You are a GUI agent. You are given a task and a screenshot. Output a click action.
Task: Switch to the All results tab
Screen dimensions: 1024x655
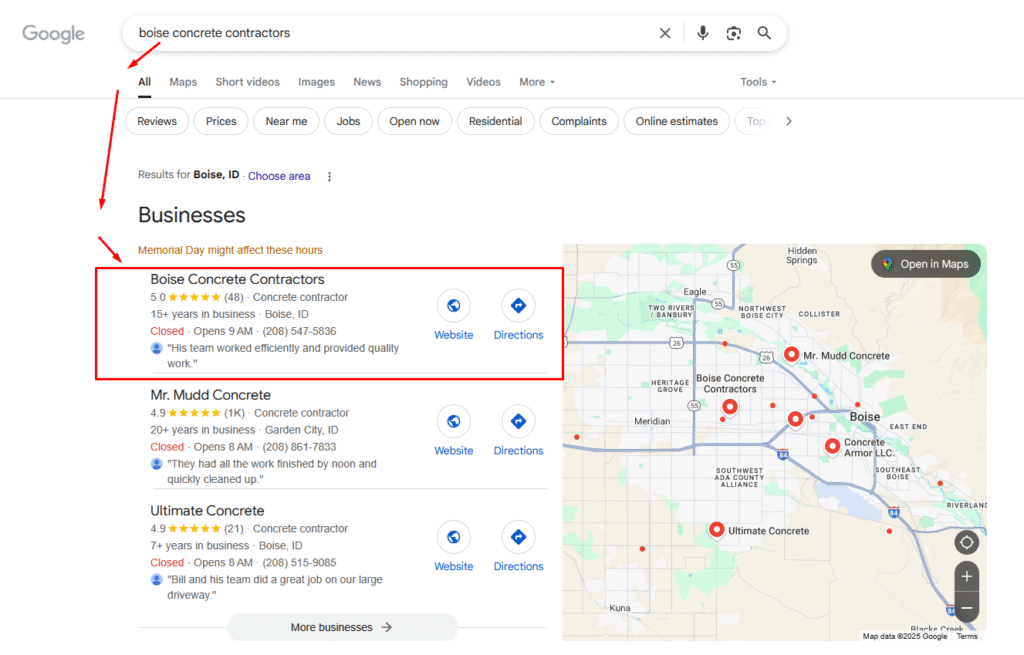click(x=144, y=82)
